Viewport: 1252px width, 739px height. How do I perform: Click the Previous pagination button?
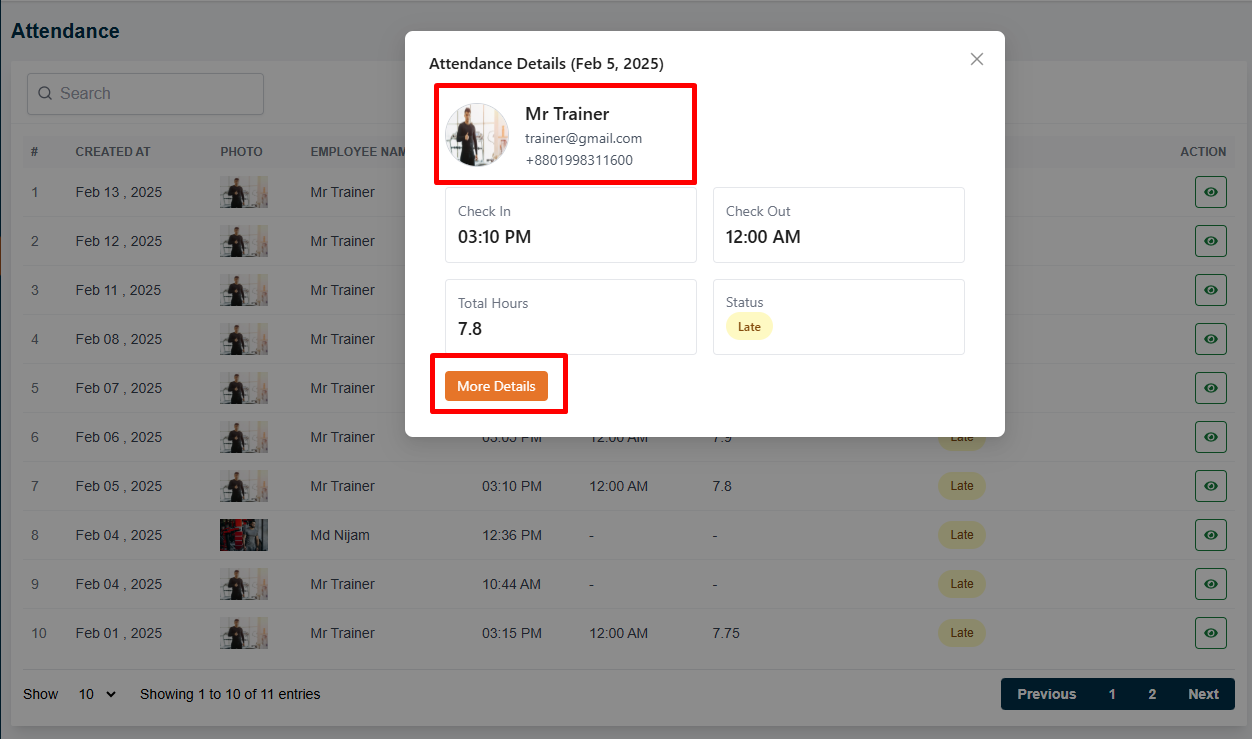click(1046, 694)
